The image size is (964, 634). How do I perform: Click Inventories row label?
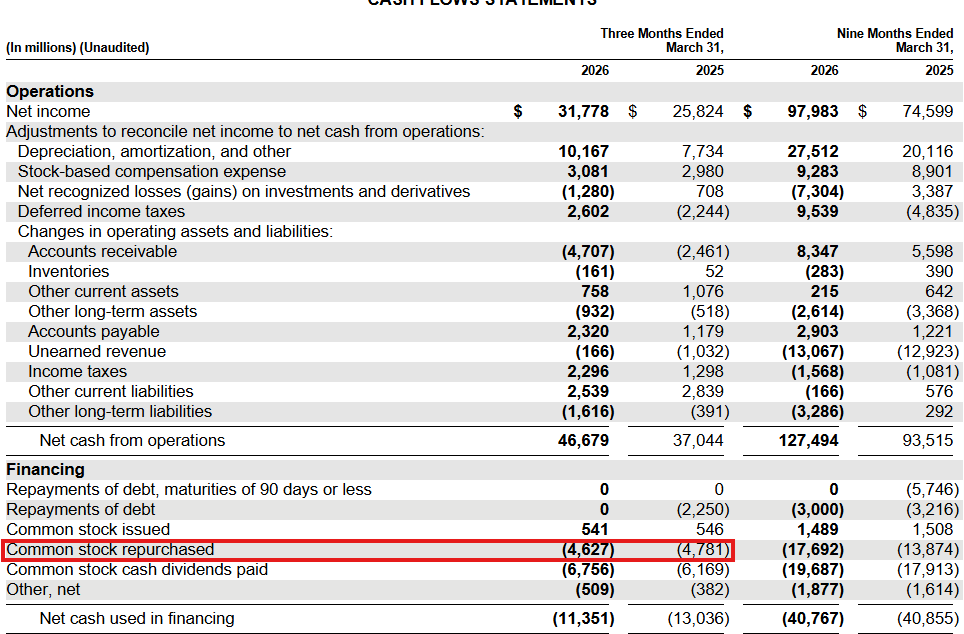pyautogui.click(x=69, y=271)
